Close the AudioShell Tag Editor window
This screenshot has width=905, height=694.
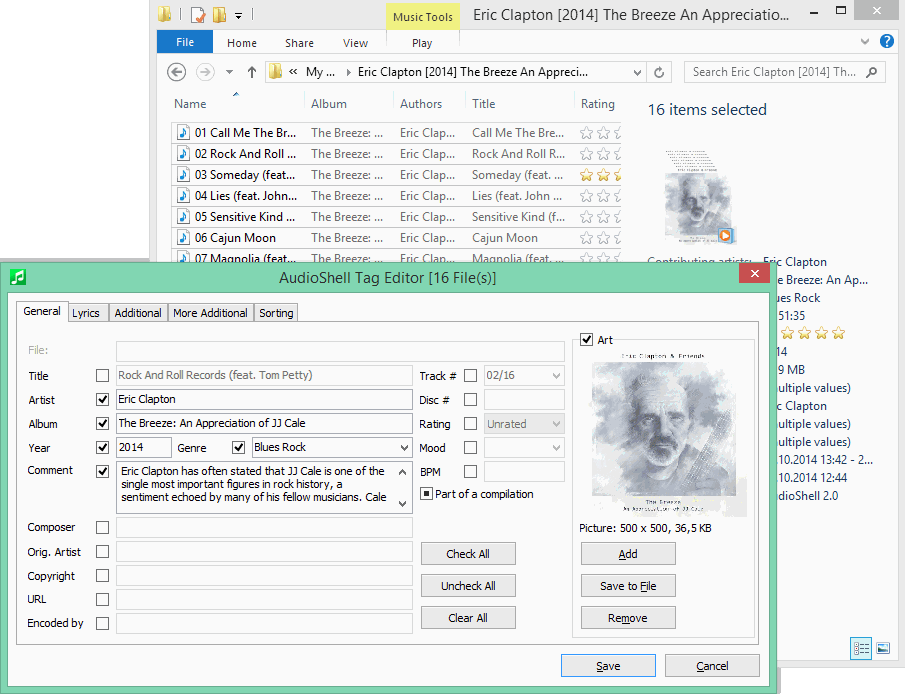click(x=754, y=274)
